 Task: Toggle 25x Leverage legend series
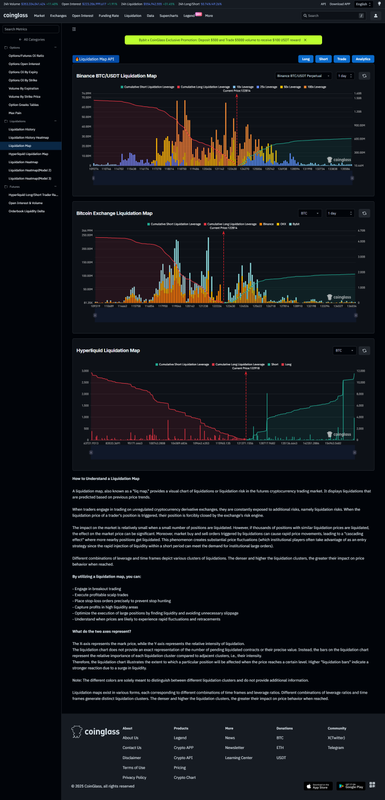(x=267, y=87)
